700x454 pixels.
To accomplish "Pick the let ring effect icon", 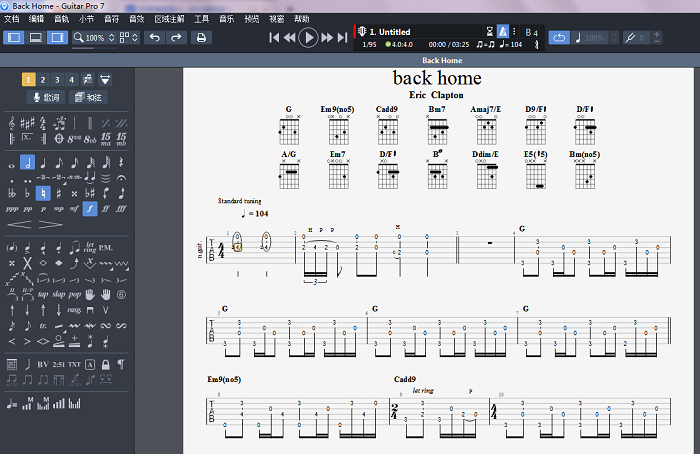I will click(x=90, y=246).
